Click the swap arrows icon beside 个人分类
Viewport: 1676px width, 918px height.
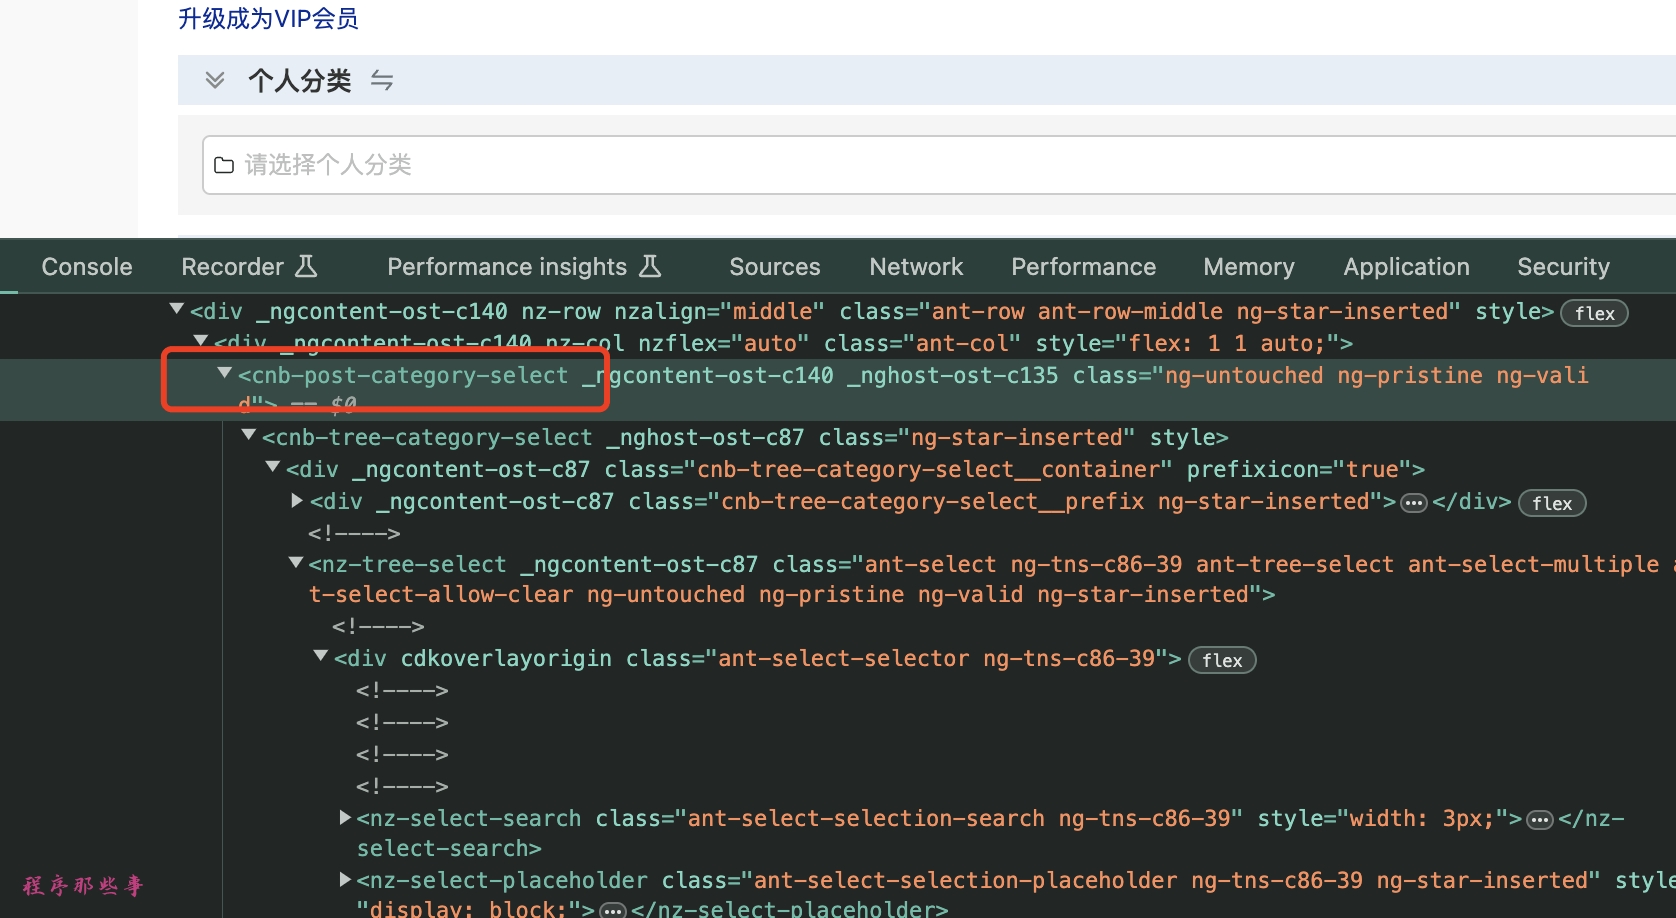[382, 80]
